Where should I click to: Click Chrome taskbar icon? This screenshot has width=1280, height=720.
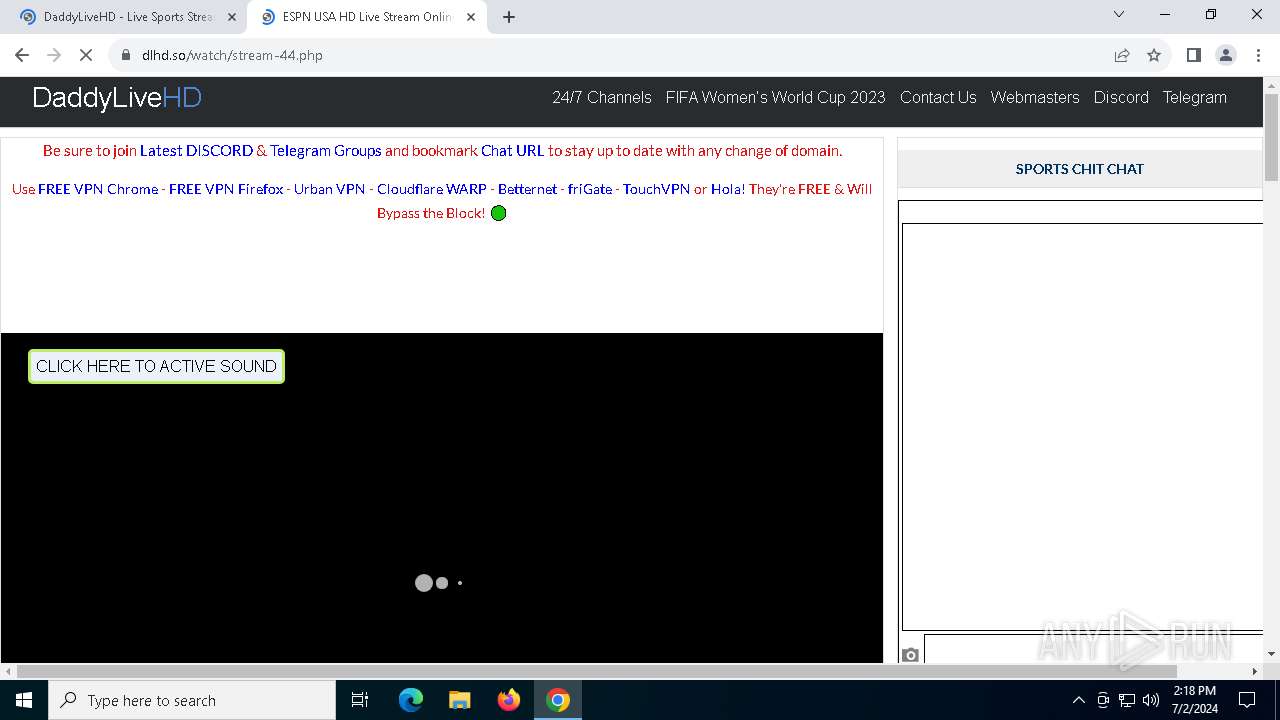(x=558, y=700)
